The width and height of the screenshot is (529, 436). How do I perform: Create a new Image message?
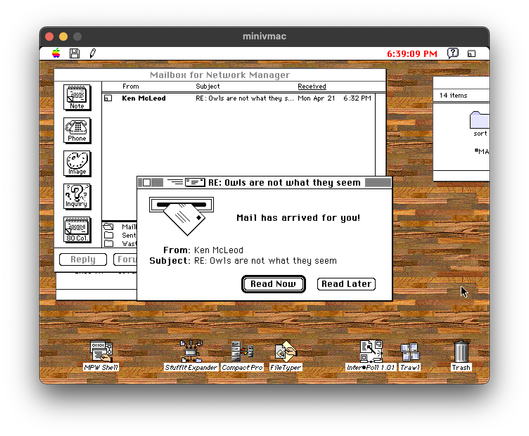[77, 163]
